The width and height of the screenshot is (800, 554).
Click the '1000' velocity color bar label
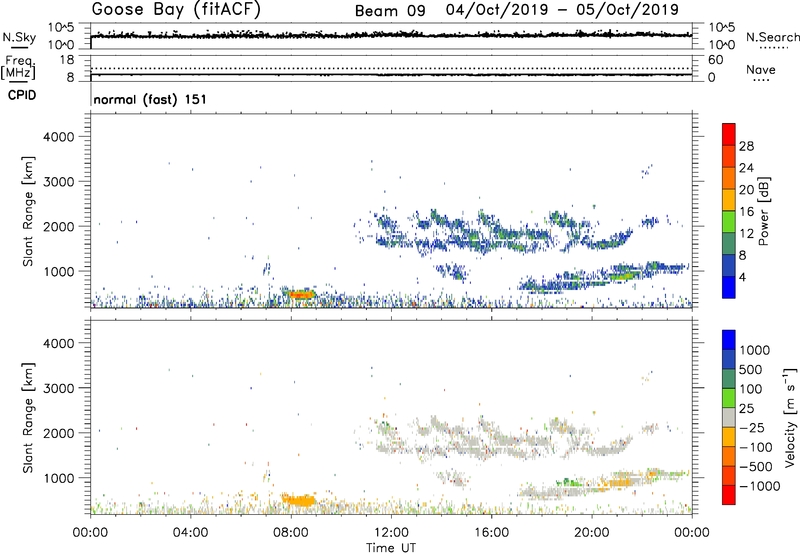[x=755, y=350]
